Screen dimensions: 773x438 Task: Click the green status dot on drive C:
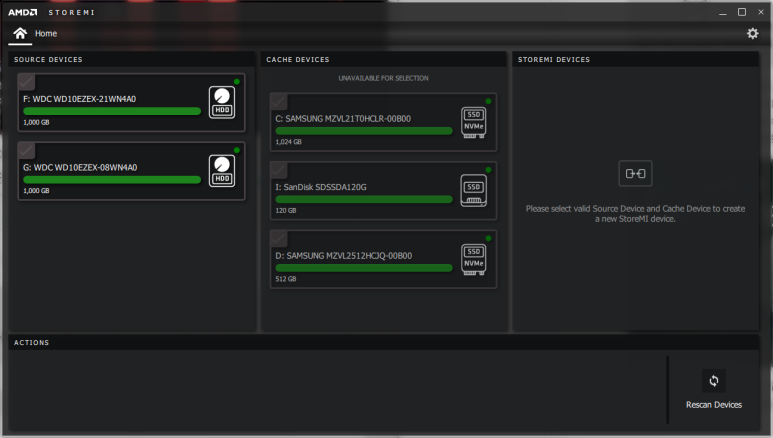(x=489, y=101)
